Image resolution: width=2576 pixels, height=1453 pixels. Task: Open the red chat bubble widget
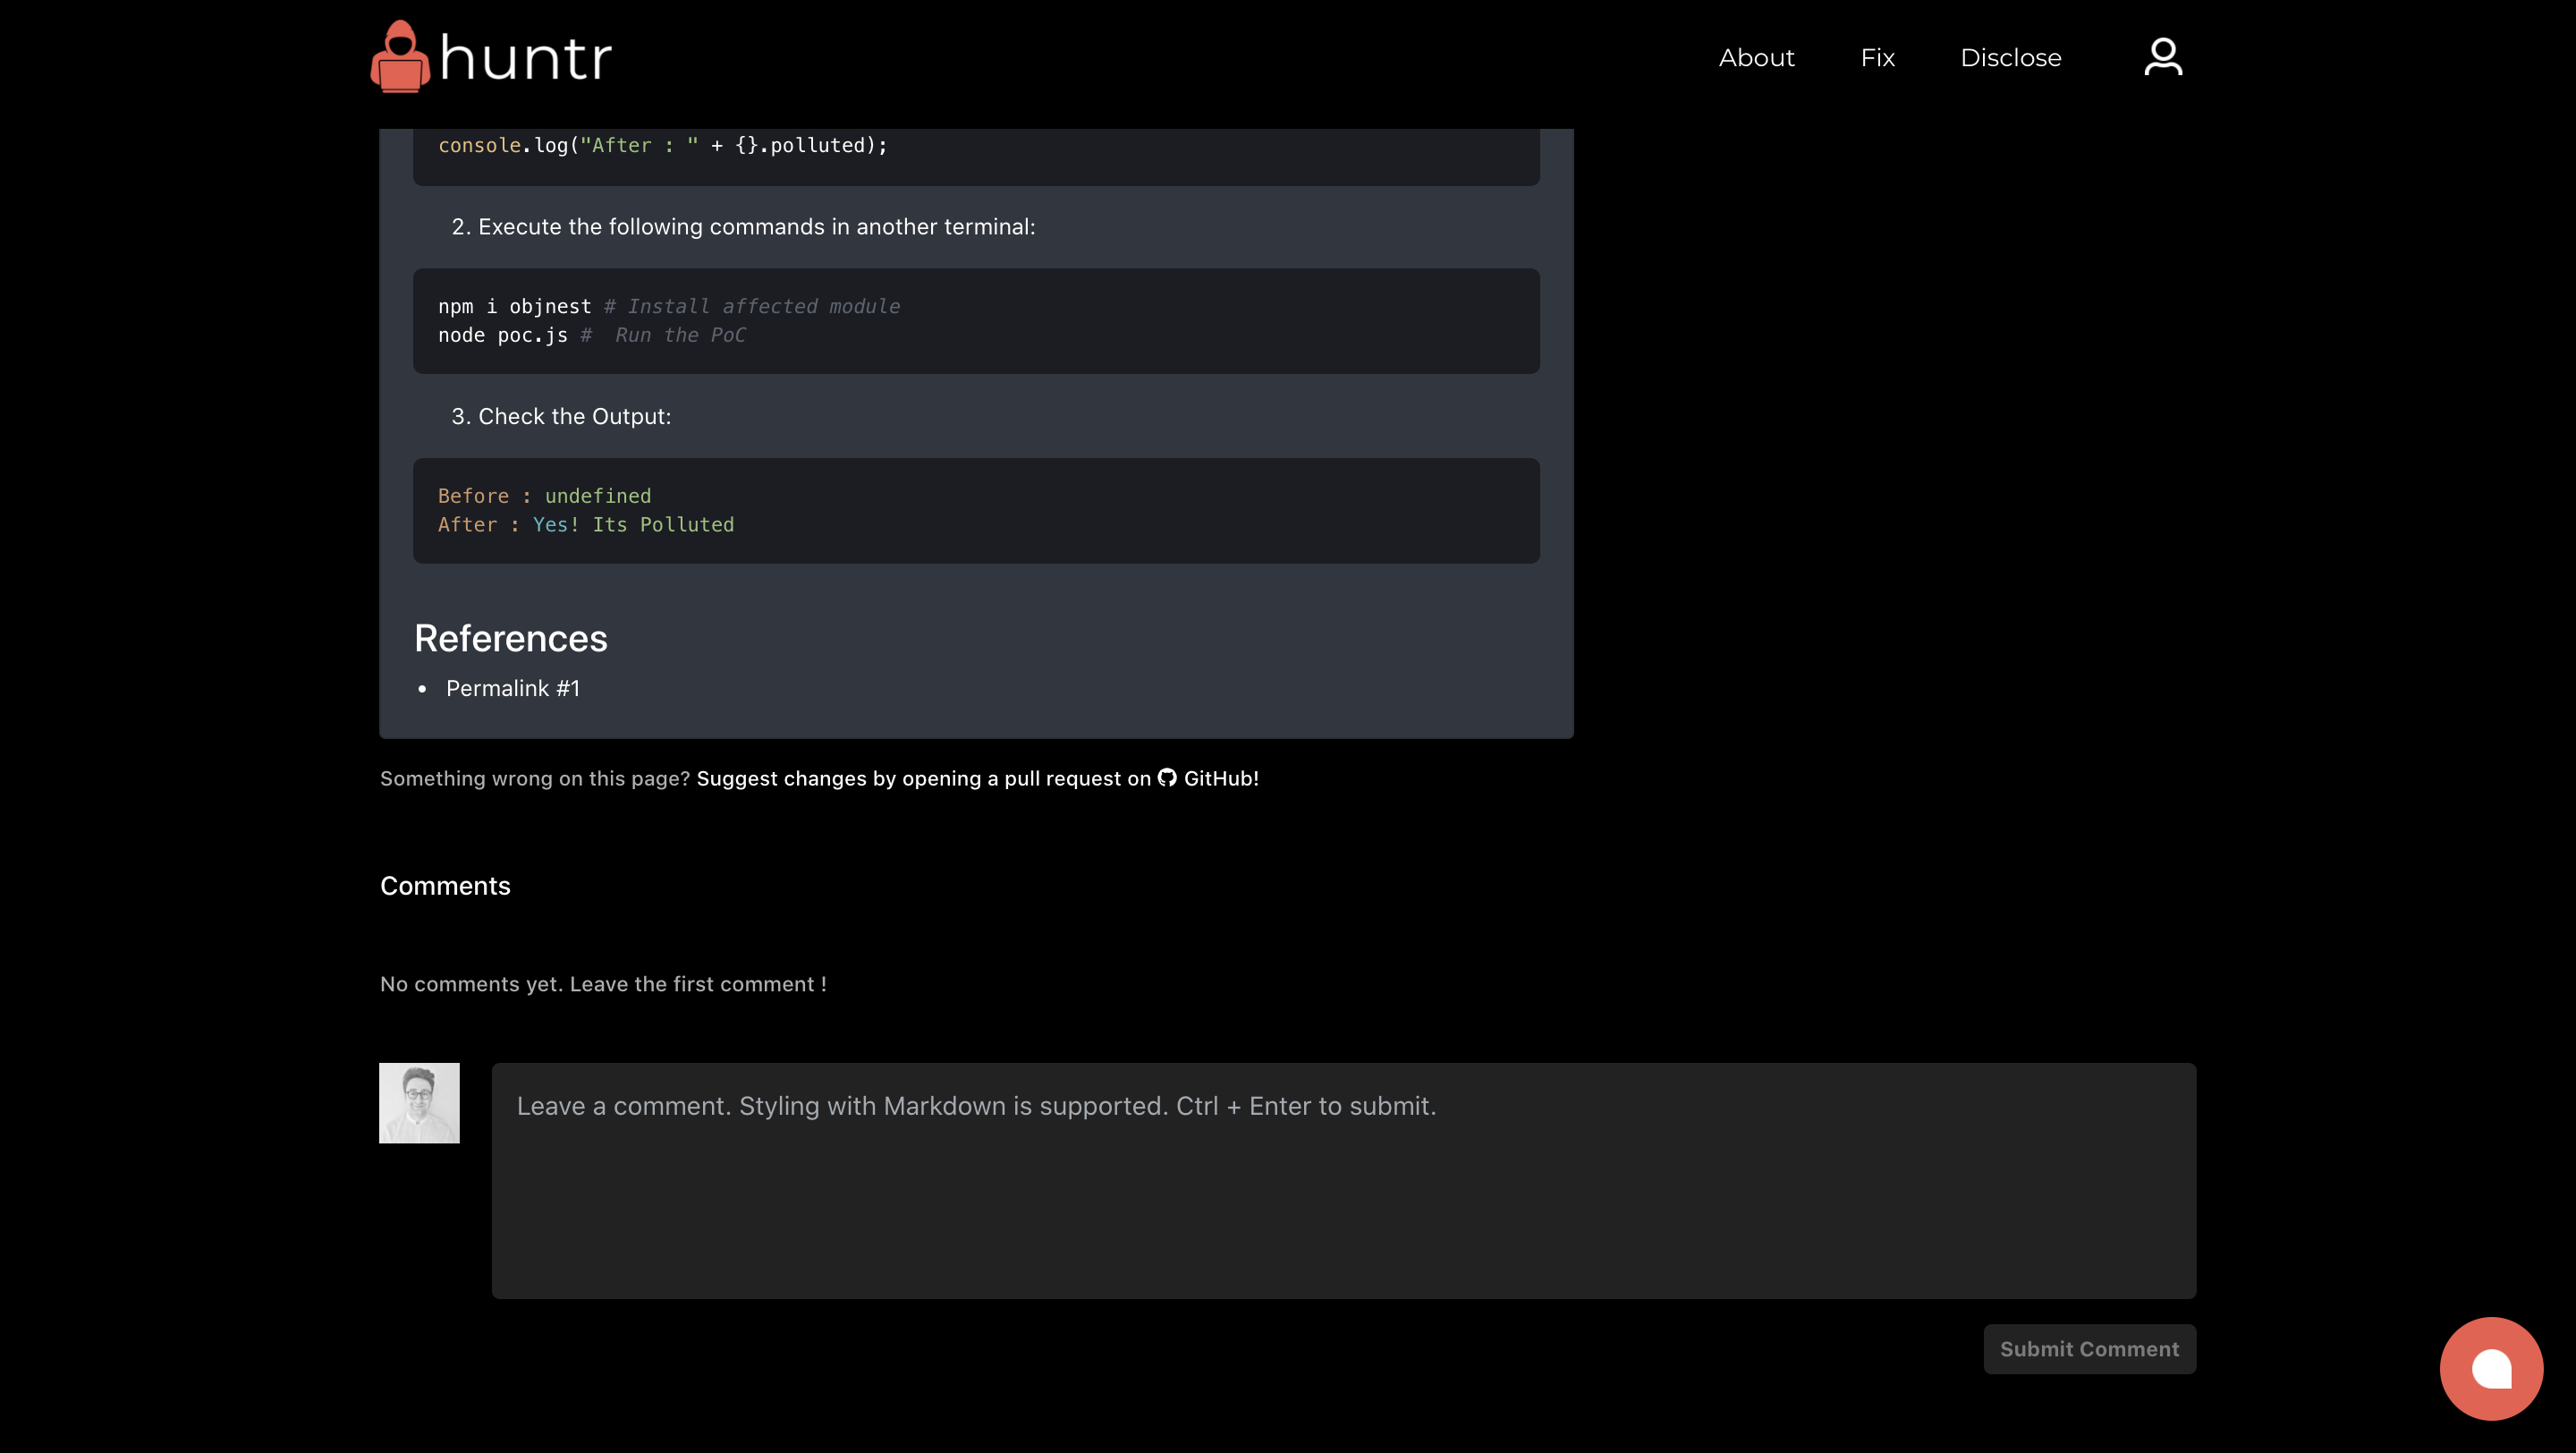2490,1368
